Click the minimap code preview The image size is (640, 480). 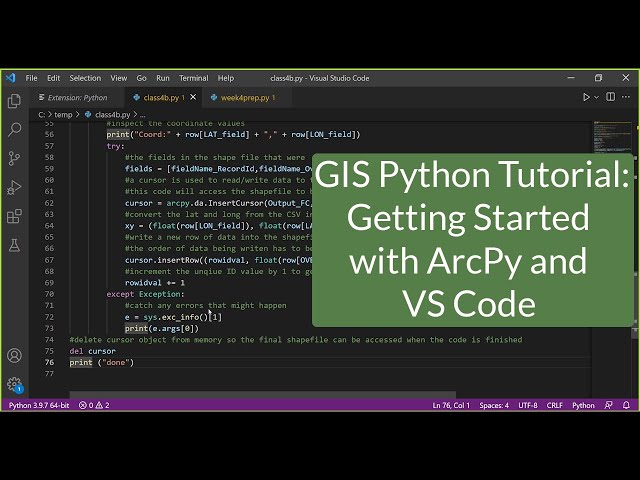612,137
